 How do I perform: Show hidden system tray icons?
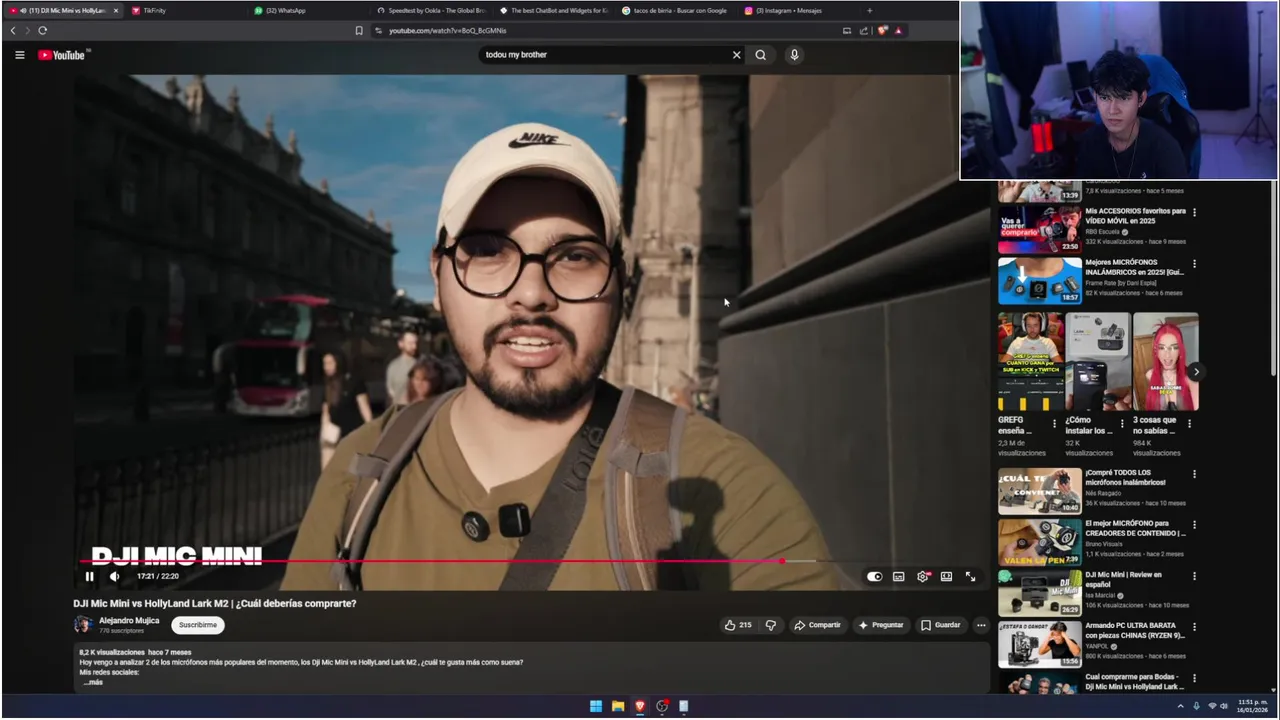1180,706
